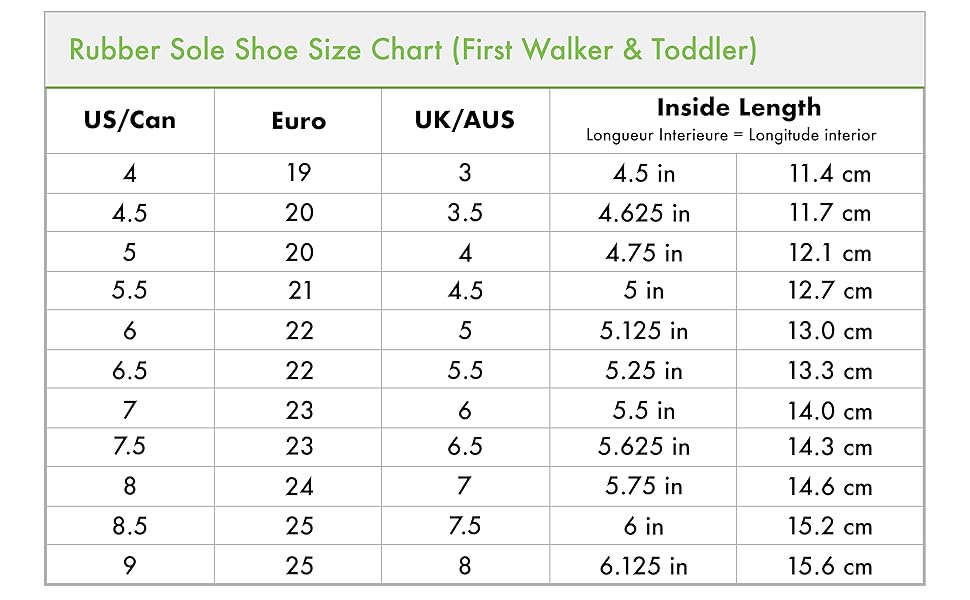The width and height of the screenshot is (970, 600).
Task: Click the 11.4 cm cell
Action: click(x=829, y=173)
